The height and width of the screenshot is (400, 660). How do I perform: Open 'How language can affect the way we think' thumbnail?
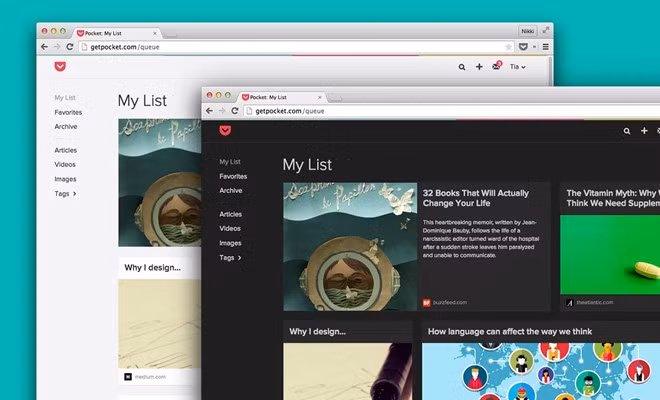pos(541,371)
